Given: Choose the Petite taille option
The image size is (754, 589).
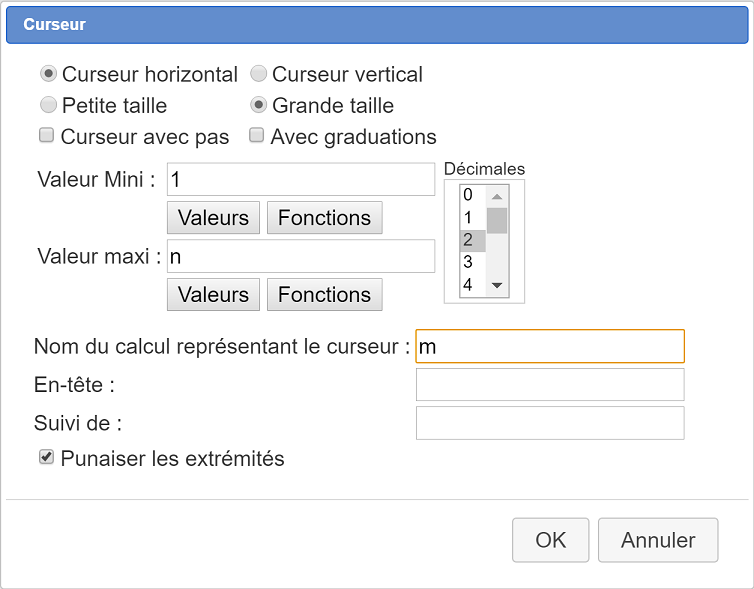Looking at the screenshot, I should pyautogui.click(x=48, y=105).
